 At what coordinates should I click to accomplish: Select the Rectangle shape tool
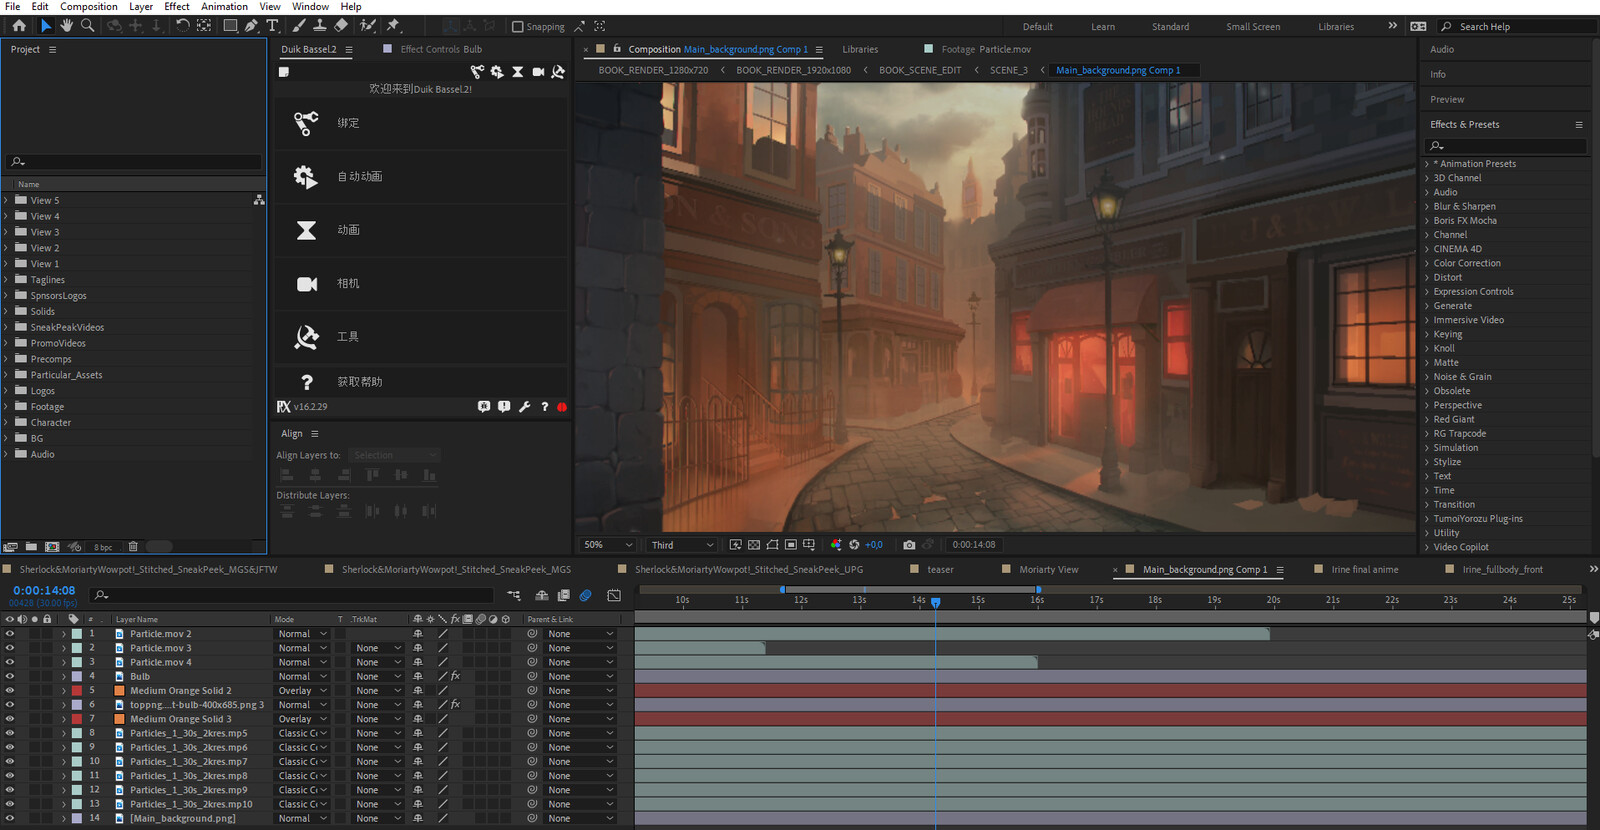(230, 26)
